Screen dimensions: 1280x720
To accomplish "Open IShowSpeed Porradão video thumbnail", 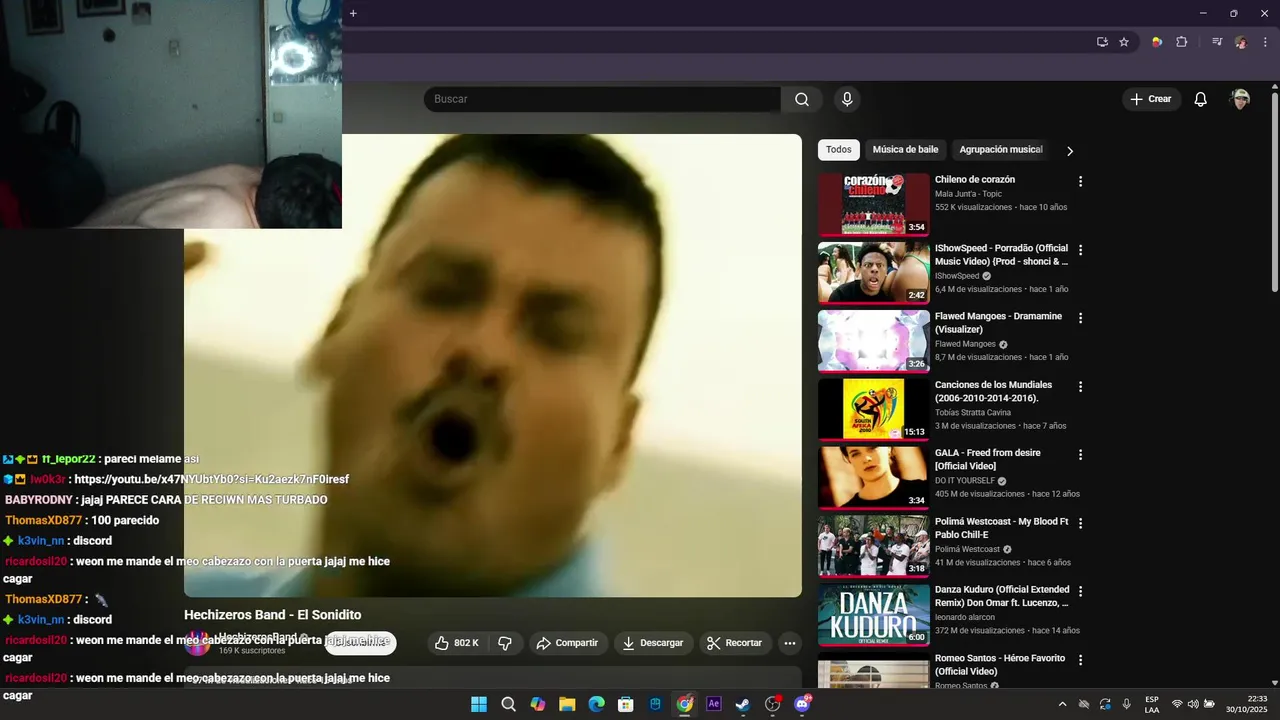I will [x=874, y=273].
